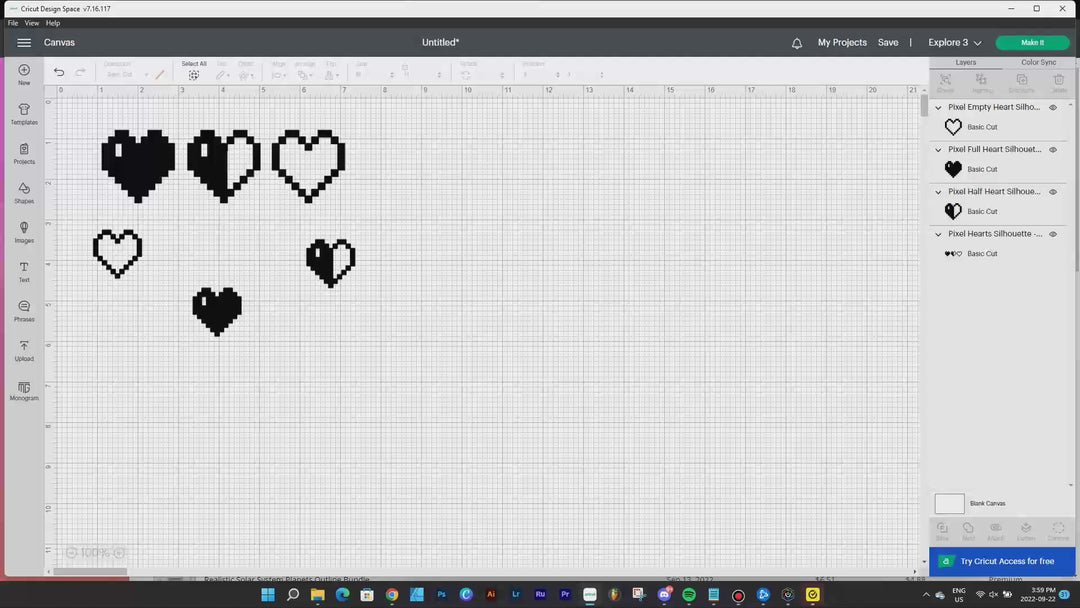
Task: Click the notifications bell icon
Action: 796,43
